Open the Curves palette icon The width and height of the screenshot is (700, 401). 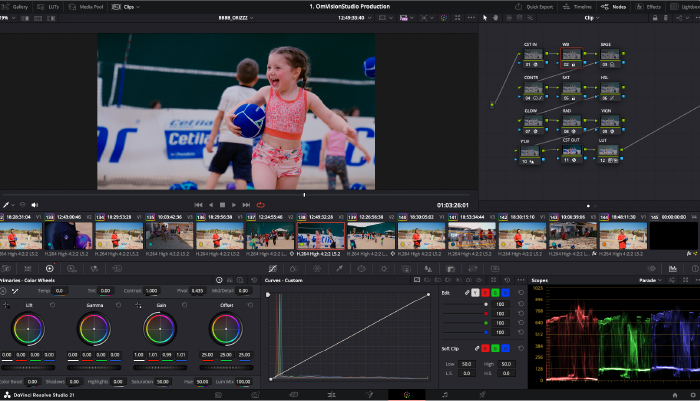(x=273, y=268)
